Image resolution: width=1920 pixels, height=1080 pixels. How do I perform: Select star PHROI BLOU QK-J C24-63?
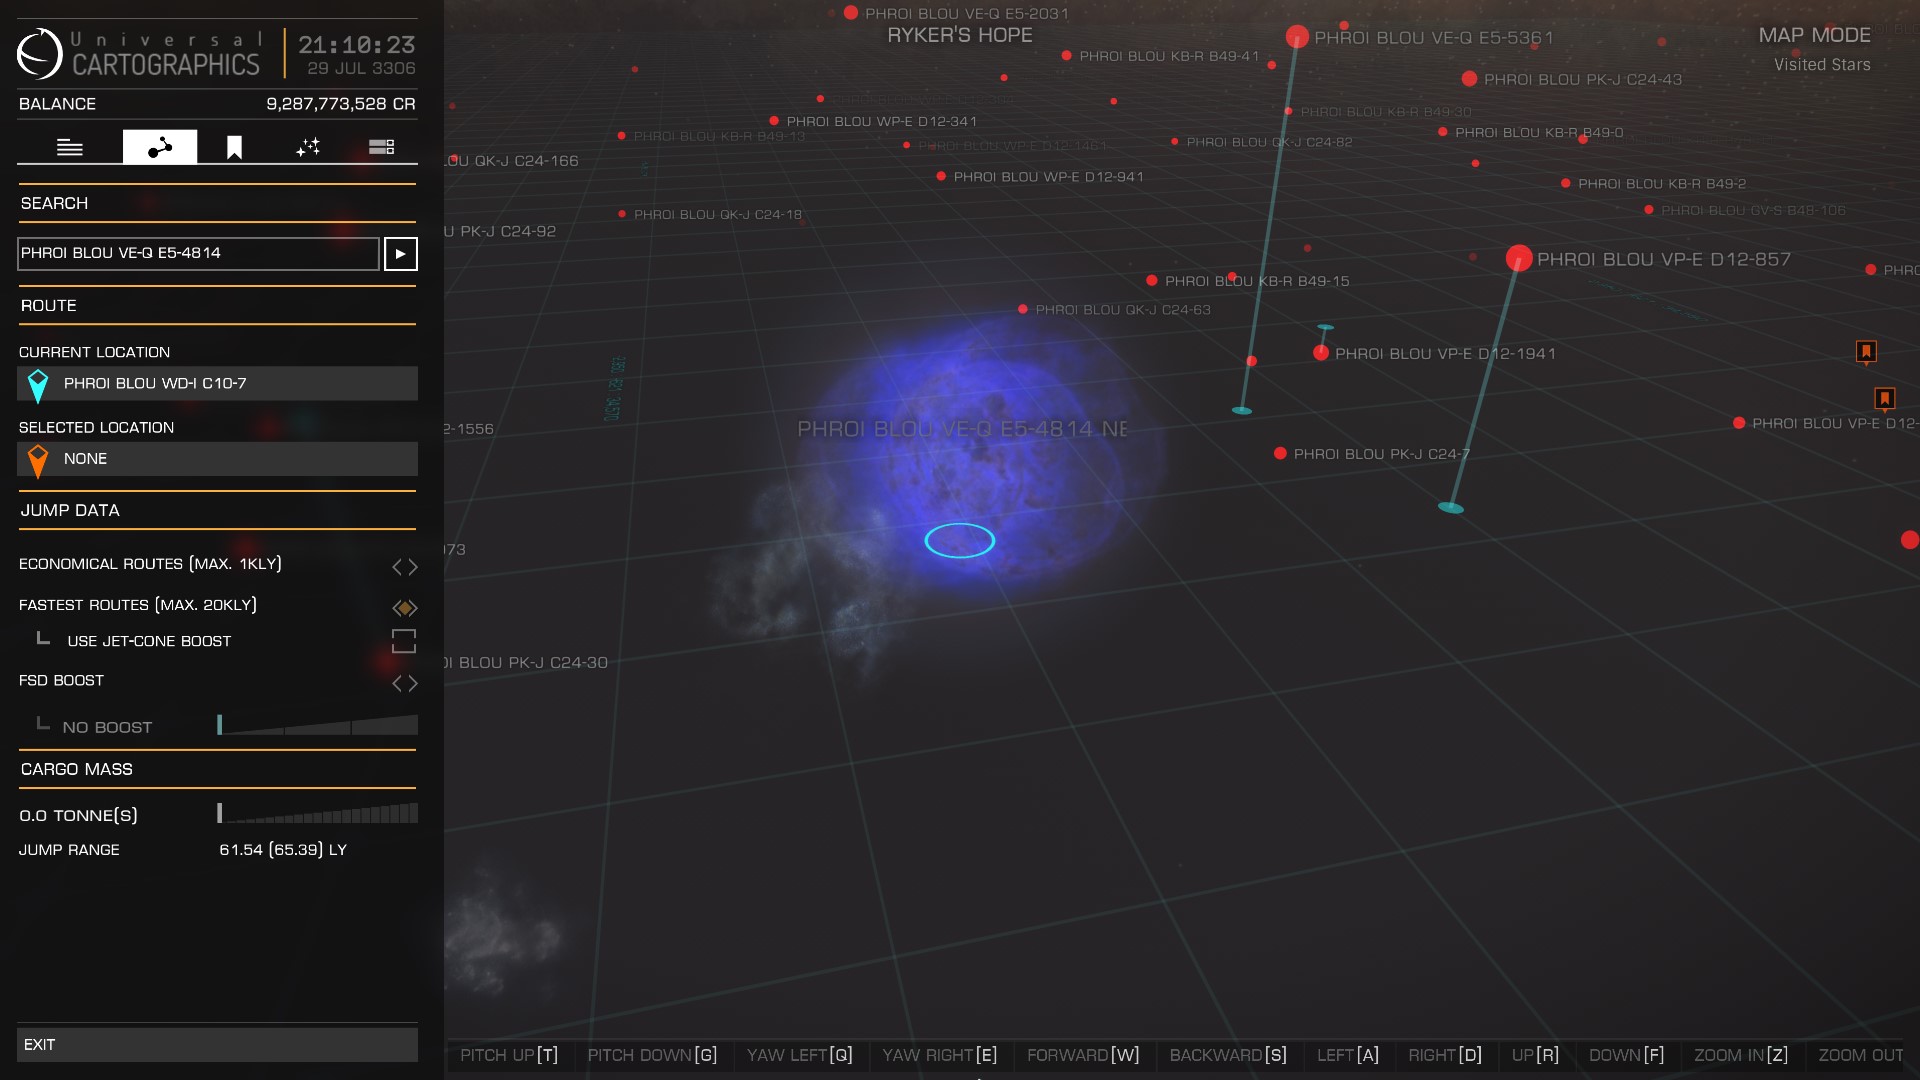click(1023, 310)
